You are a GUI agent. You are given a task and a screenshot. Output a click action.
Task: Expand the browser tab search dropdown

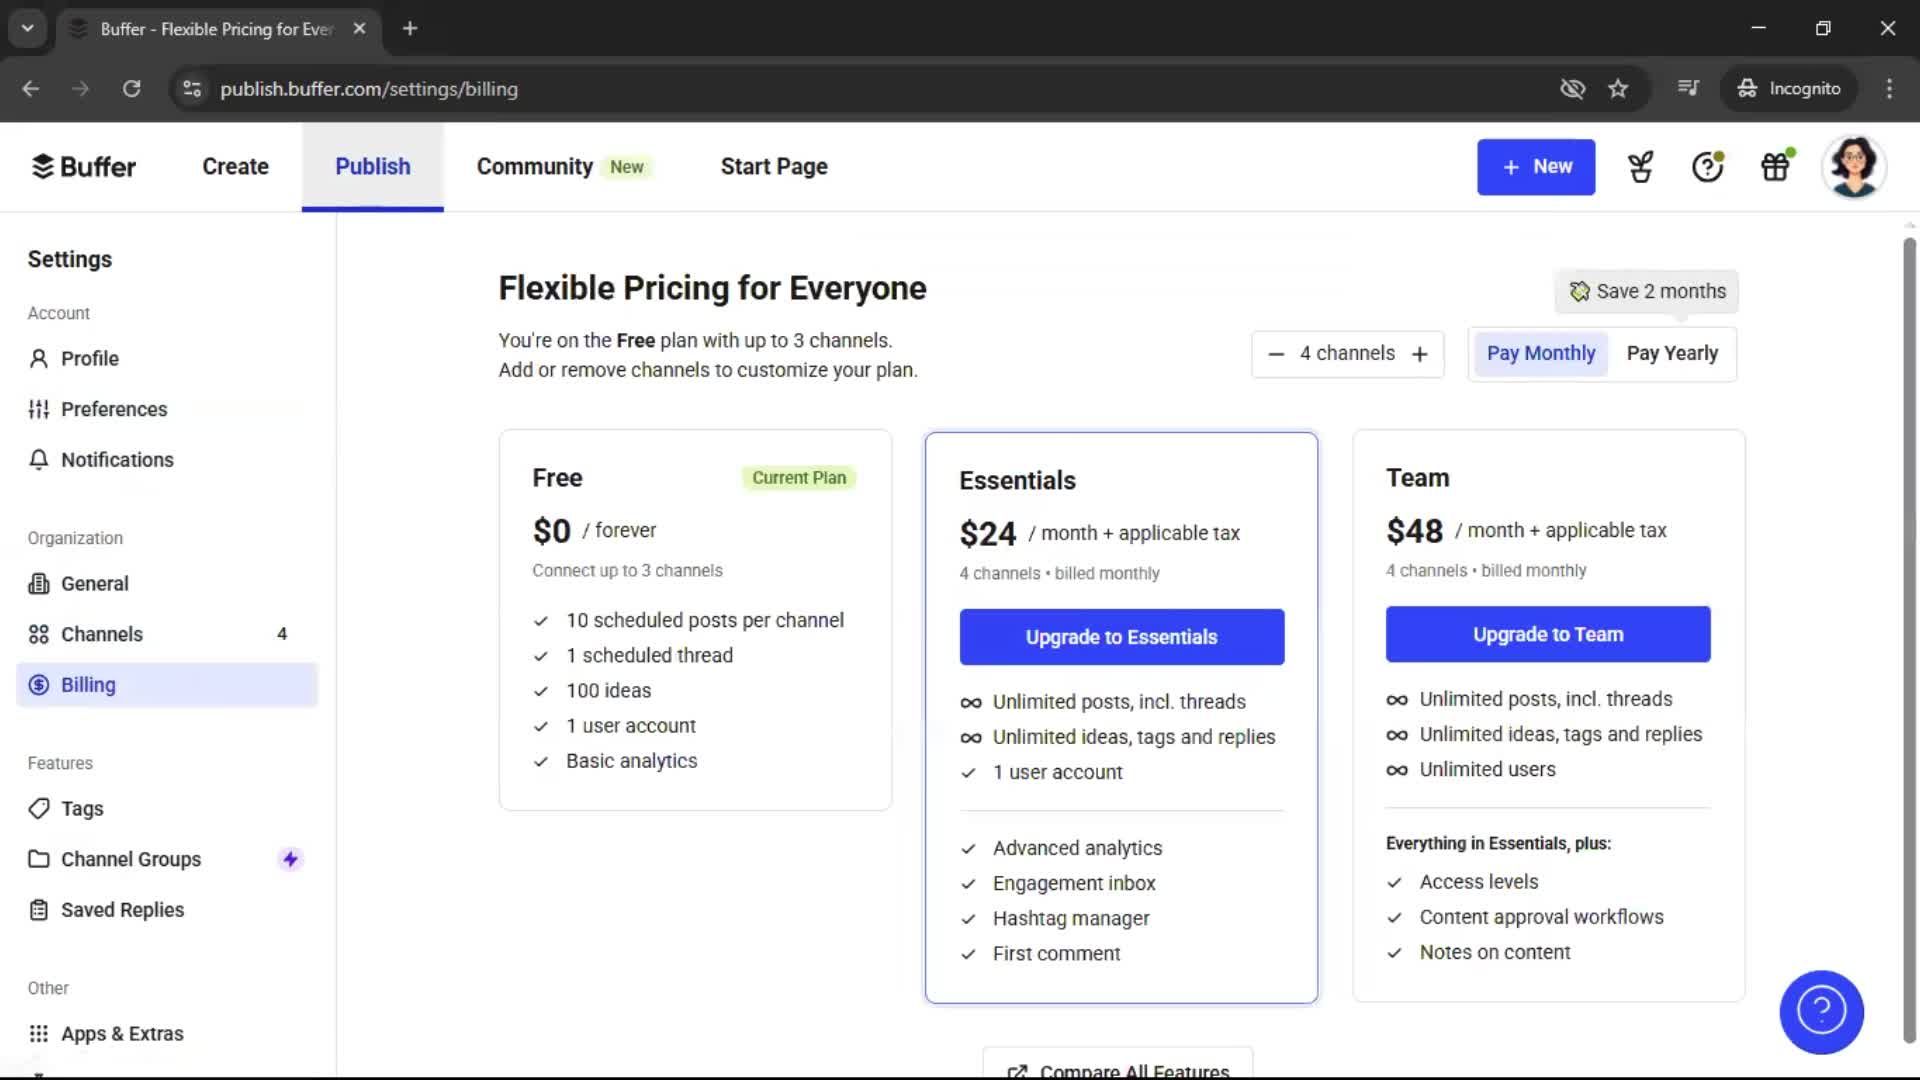tap(28, 28)
